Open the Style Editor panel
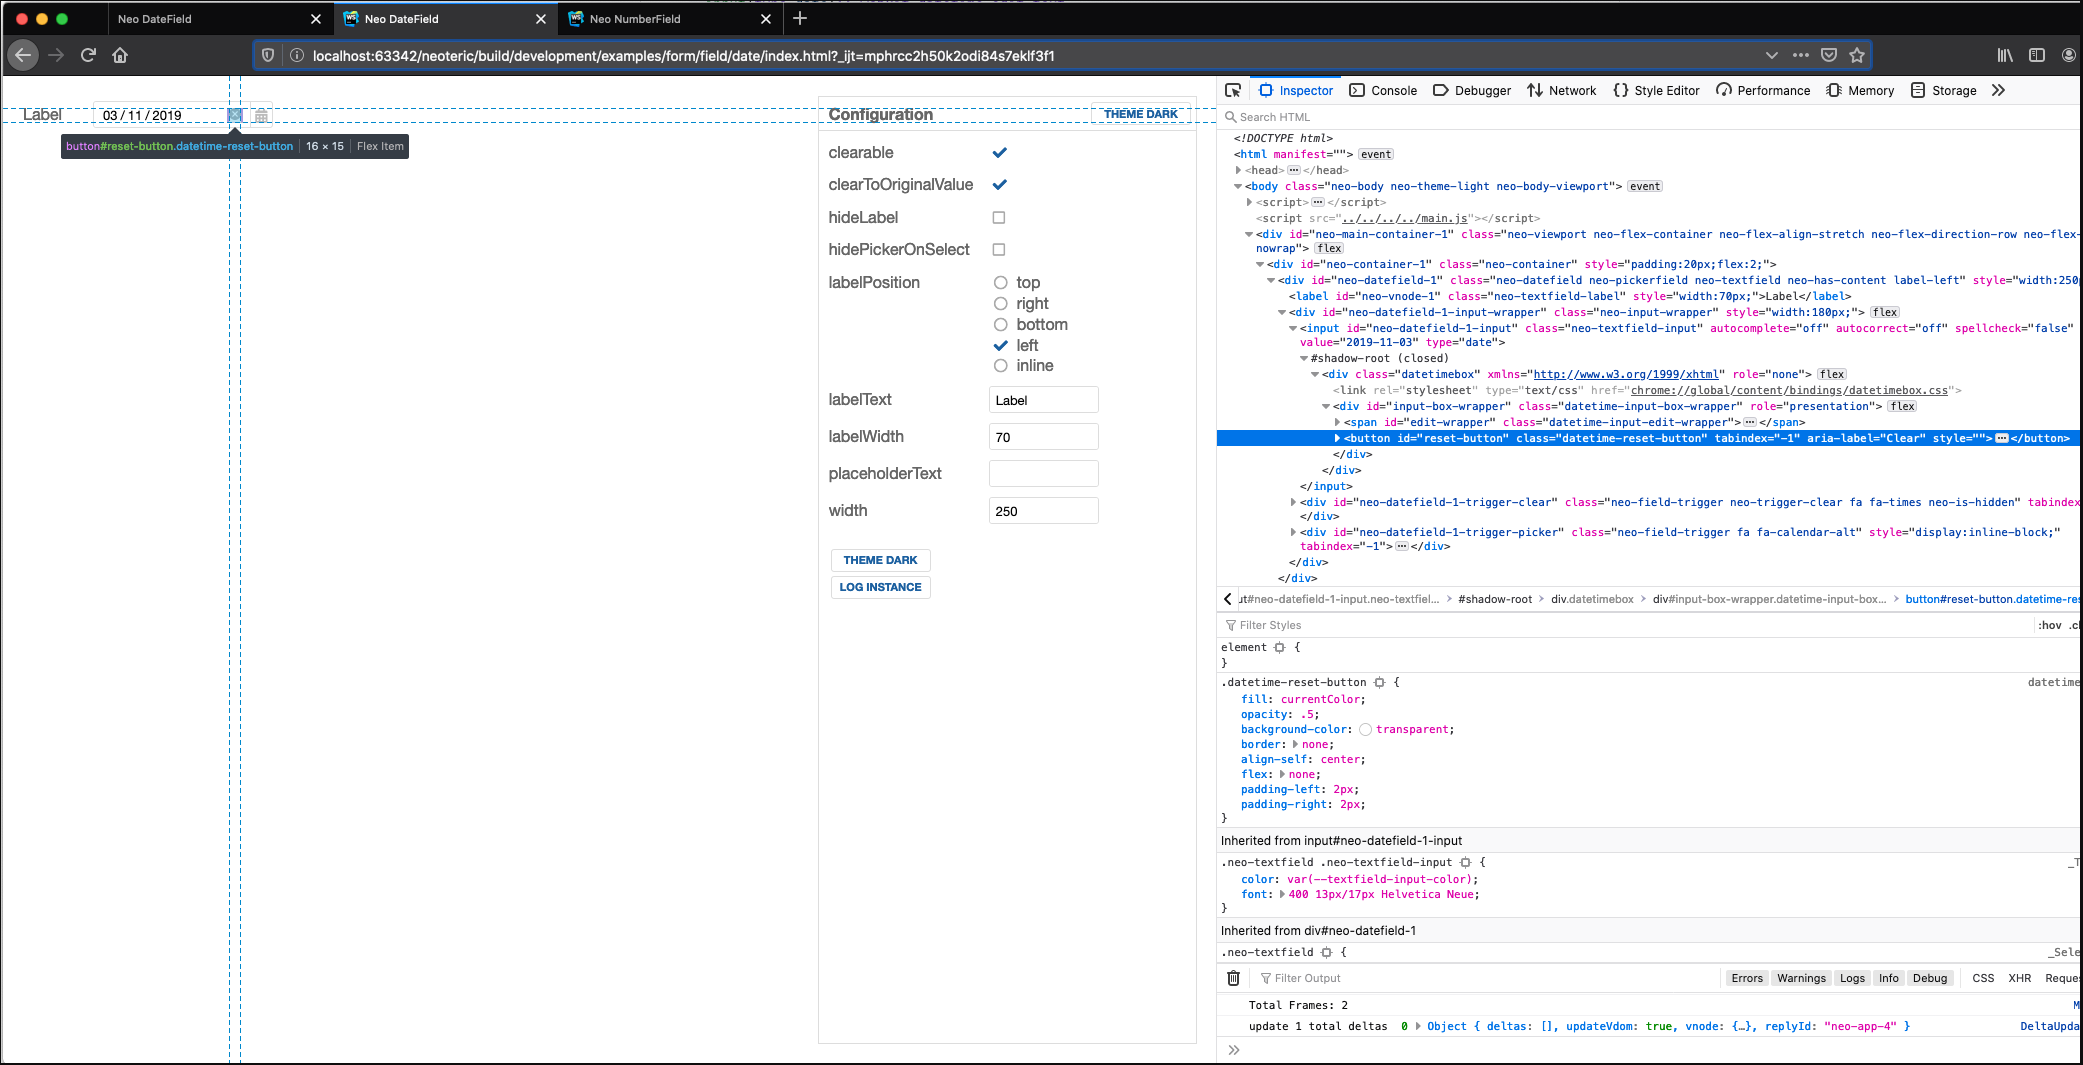The width and height of the screenshot is (2083, 1065). coord(1656,90)
